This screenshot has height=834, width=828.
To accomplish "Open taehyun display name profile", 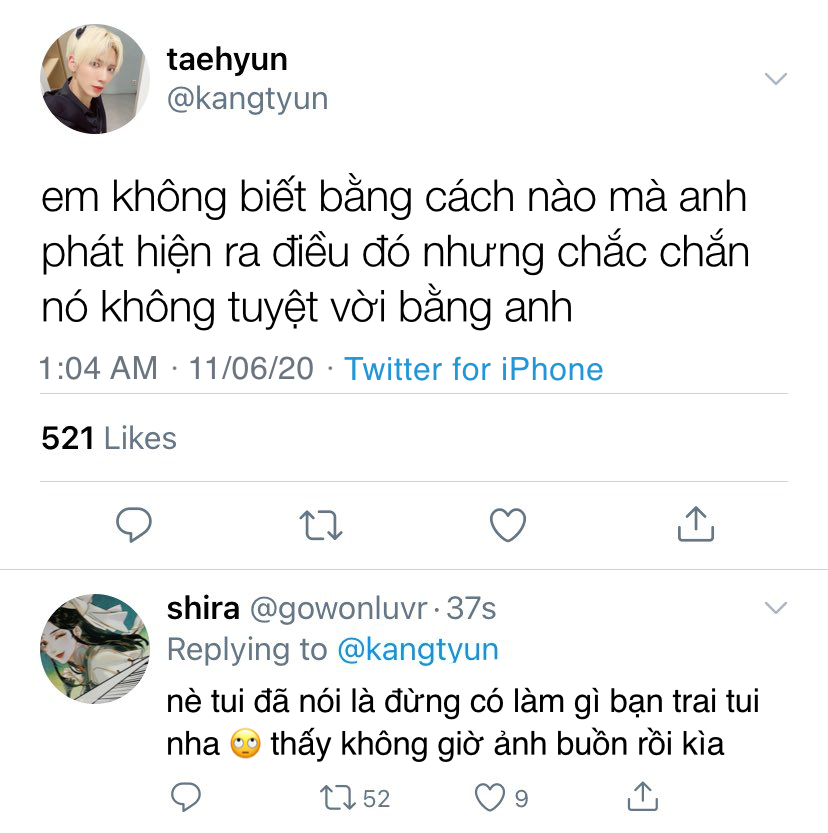I will 227,60.
